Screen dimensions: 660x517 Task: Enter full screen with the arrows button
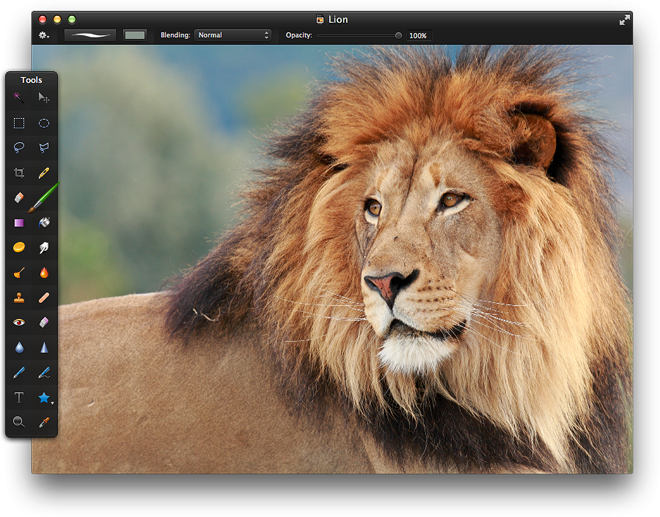(x=624, y=19)
